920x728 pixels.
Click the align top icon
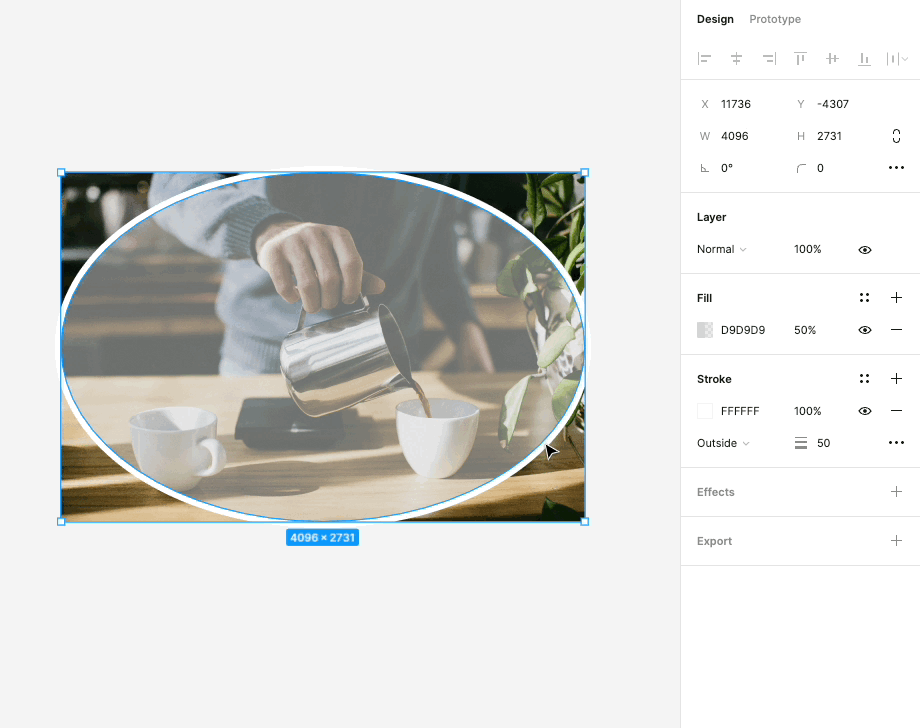800,59
